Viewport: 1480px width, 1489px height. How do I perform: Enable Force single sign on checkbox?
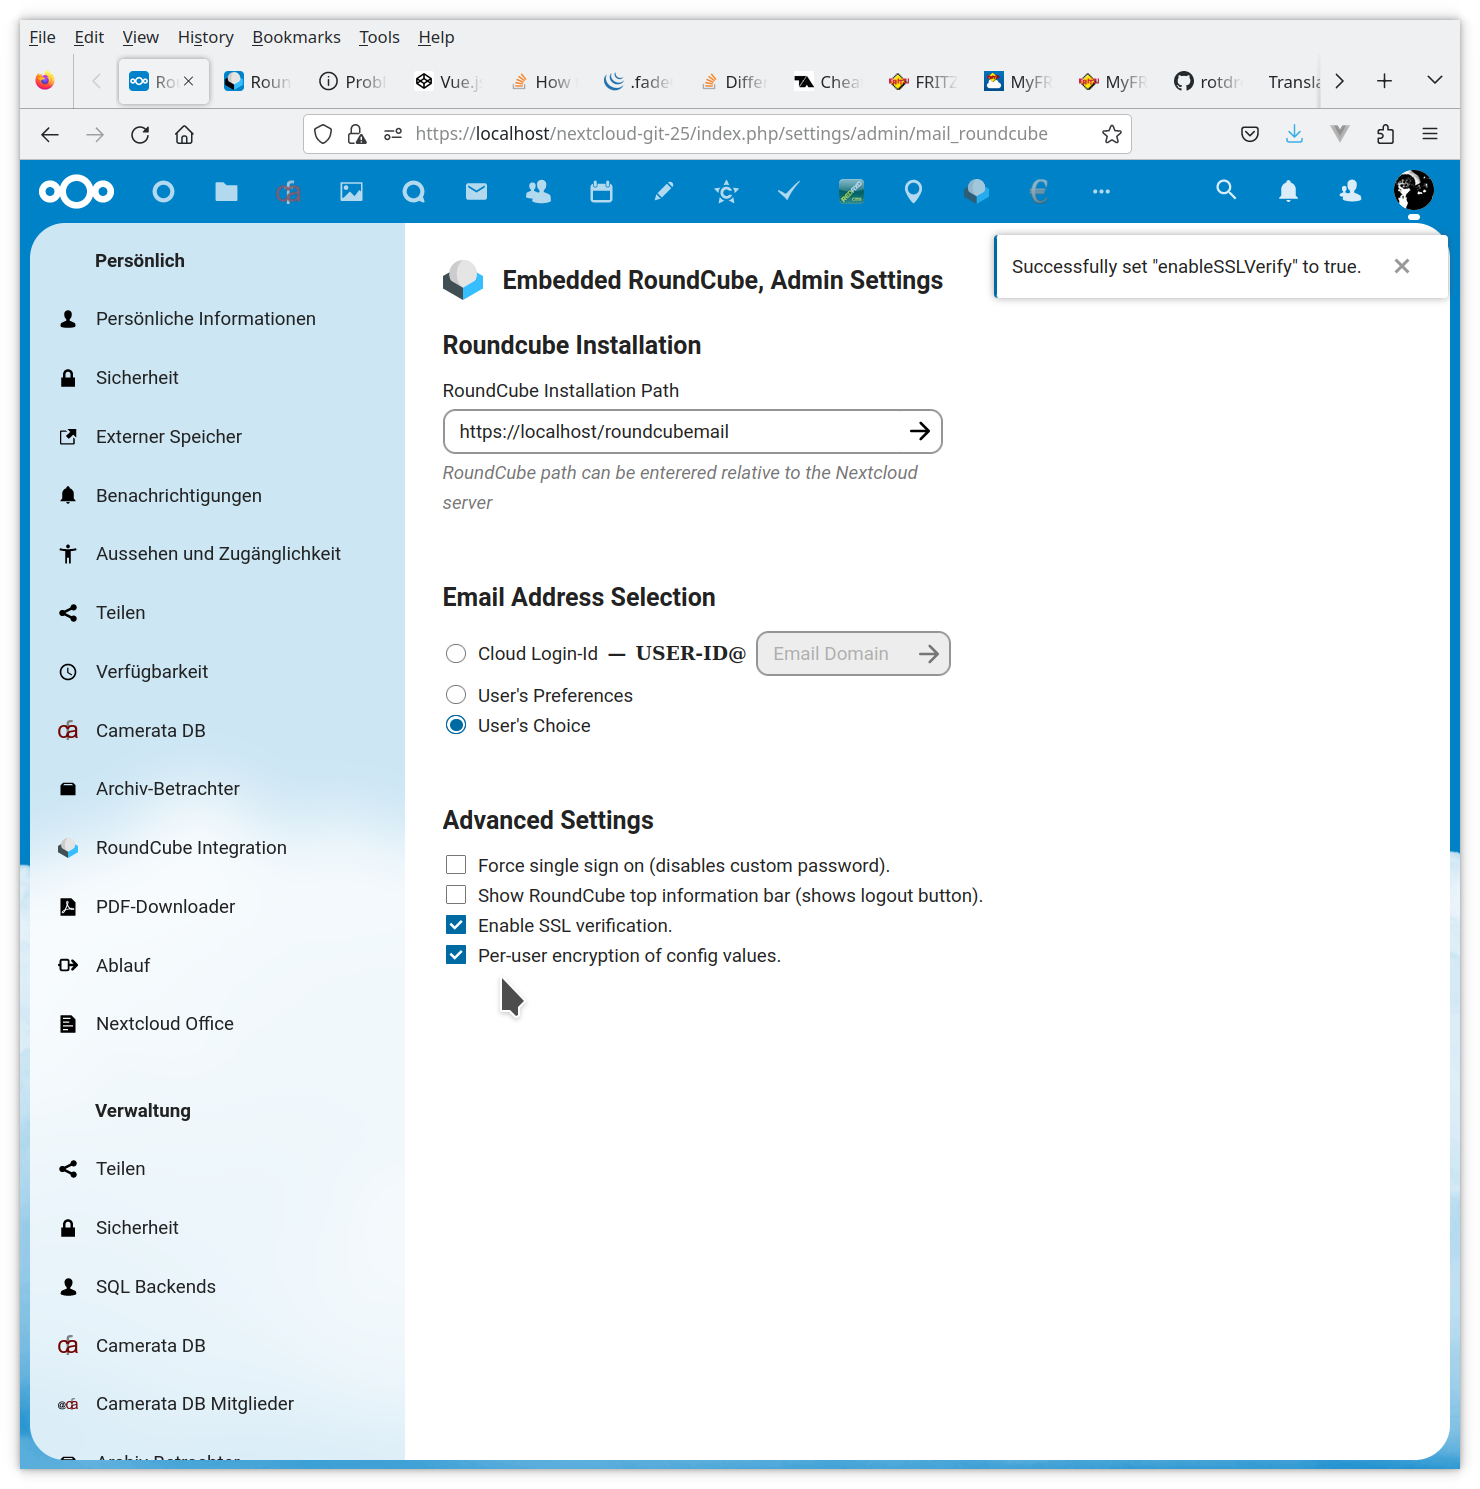coord(456,865)
